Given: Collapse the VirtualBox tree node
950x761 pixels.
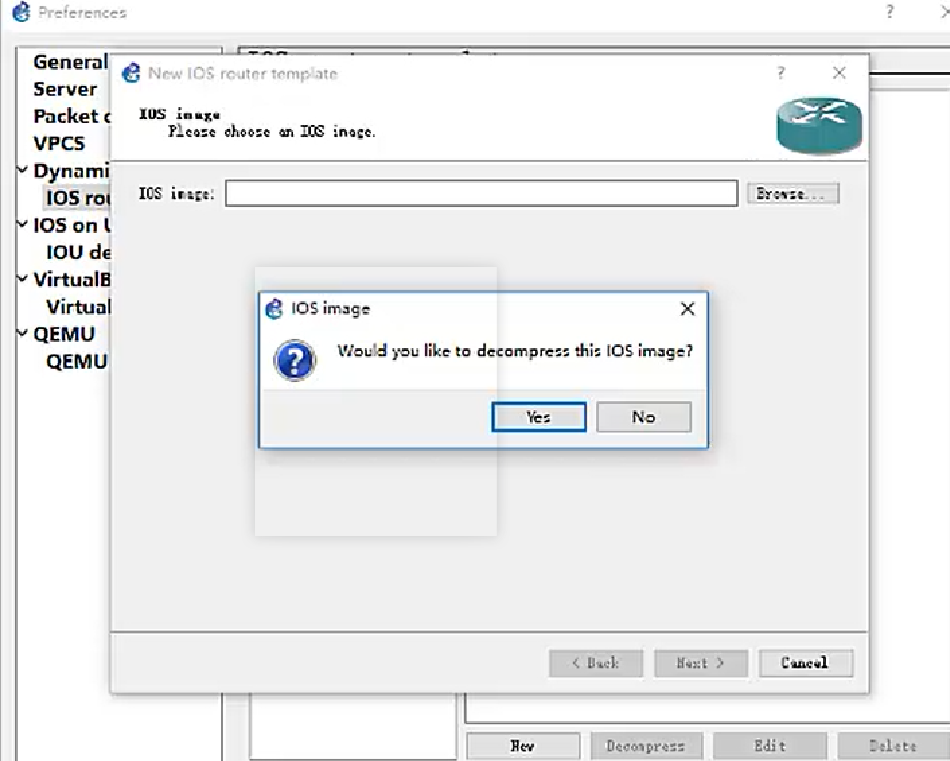Looking at the screenshot, I should 22,279.
